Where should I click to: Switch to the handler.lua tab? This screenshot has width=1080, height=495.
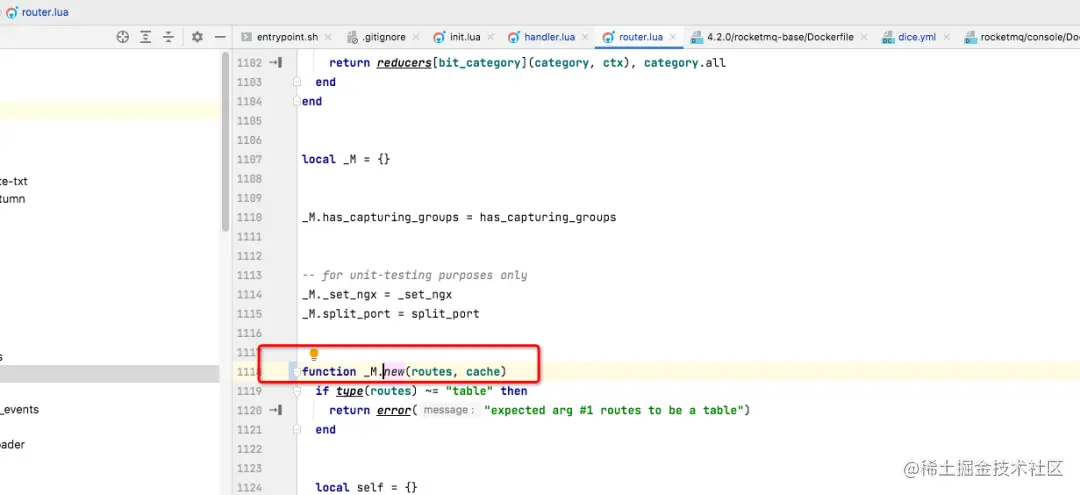pos(549,37)
